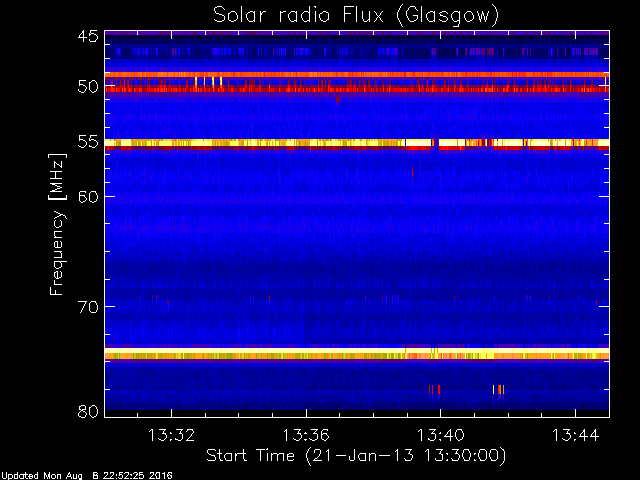Click the '45' frequency axis label
The image size is (640, 480).
click(x=88, y=36)
